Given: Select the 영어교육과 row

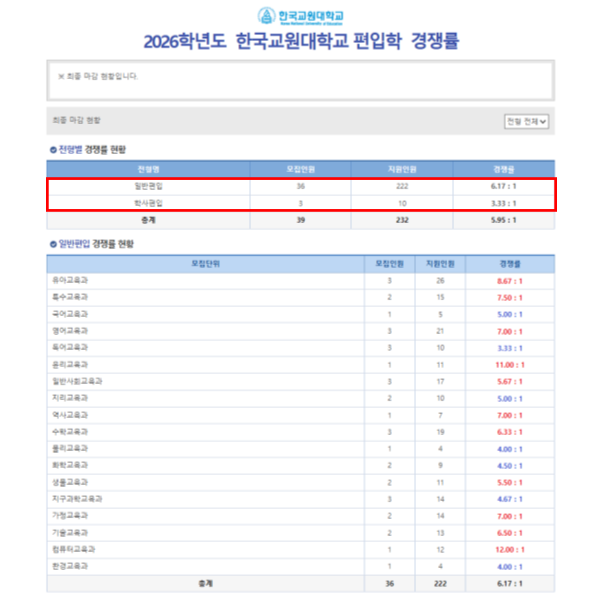Looking at the screenshot, I should click(x=301, y=331).
